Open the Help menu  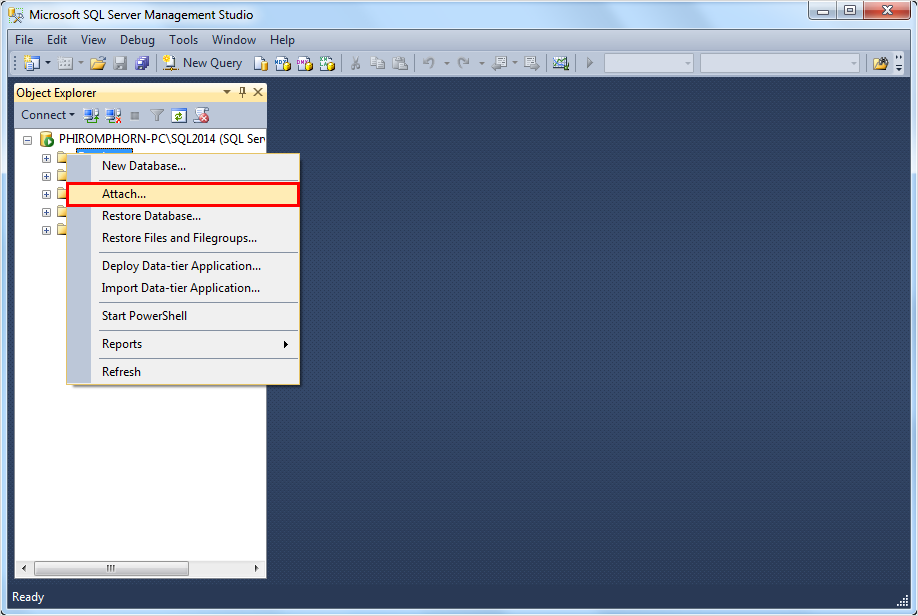282,40
